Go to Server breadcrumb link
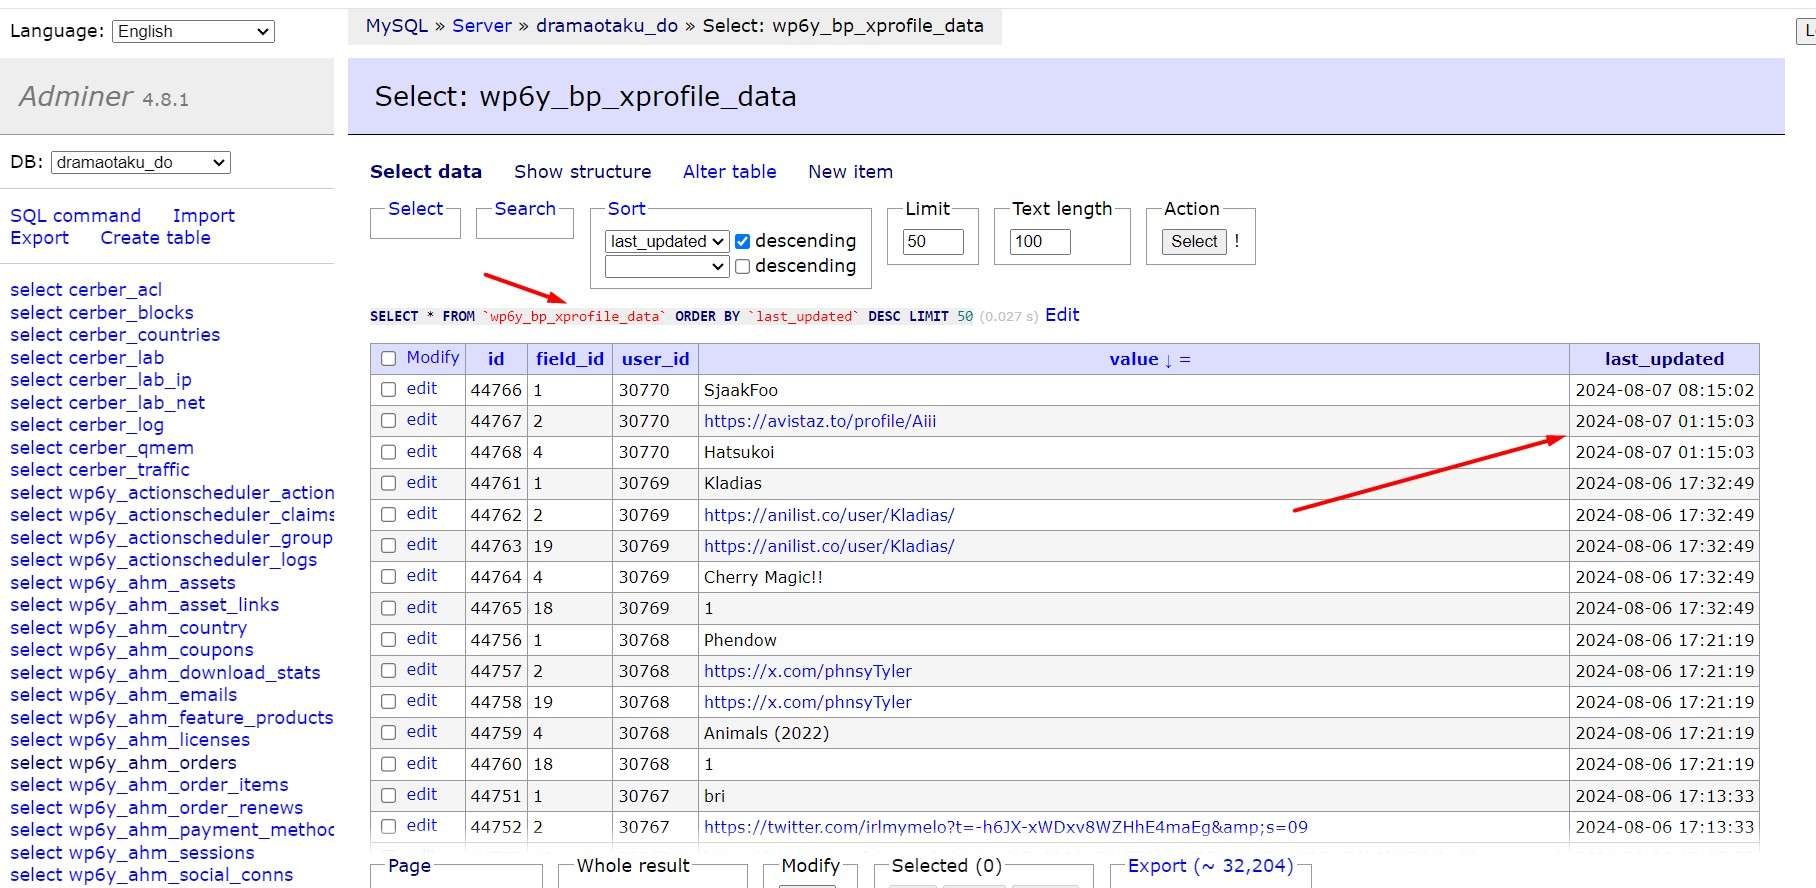The image size is (1816, 888). 481,26
